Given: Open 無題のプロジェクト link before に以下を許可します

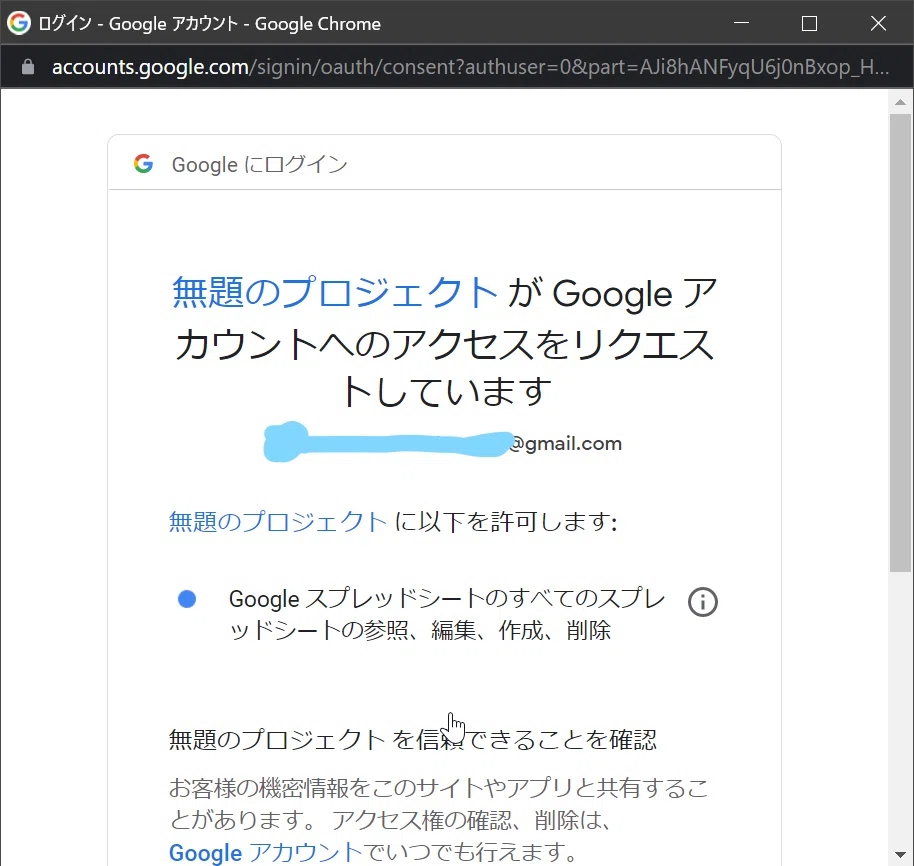Looking at the screenshot, I should (277, 521).
